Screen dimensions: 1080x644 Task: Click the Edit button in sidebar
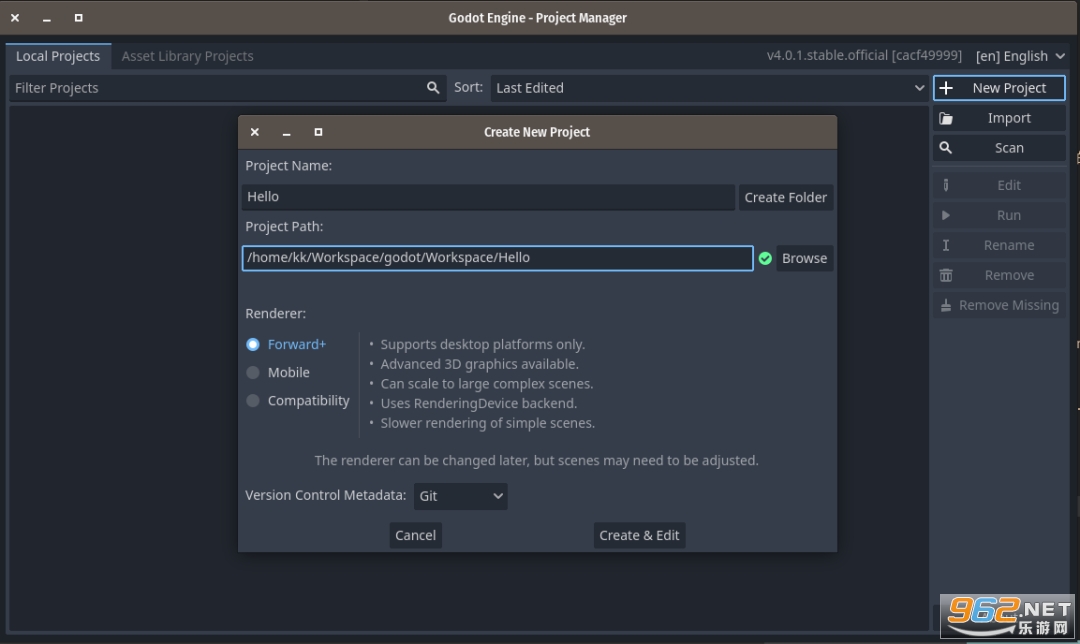point(999,185)
